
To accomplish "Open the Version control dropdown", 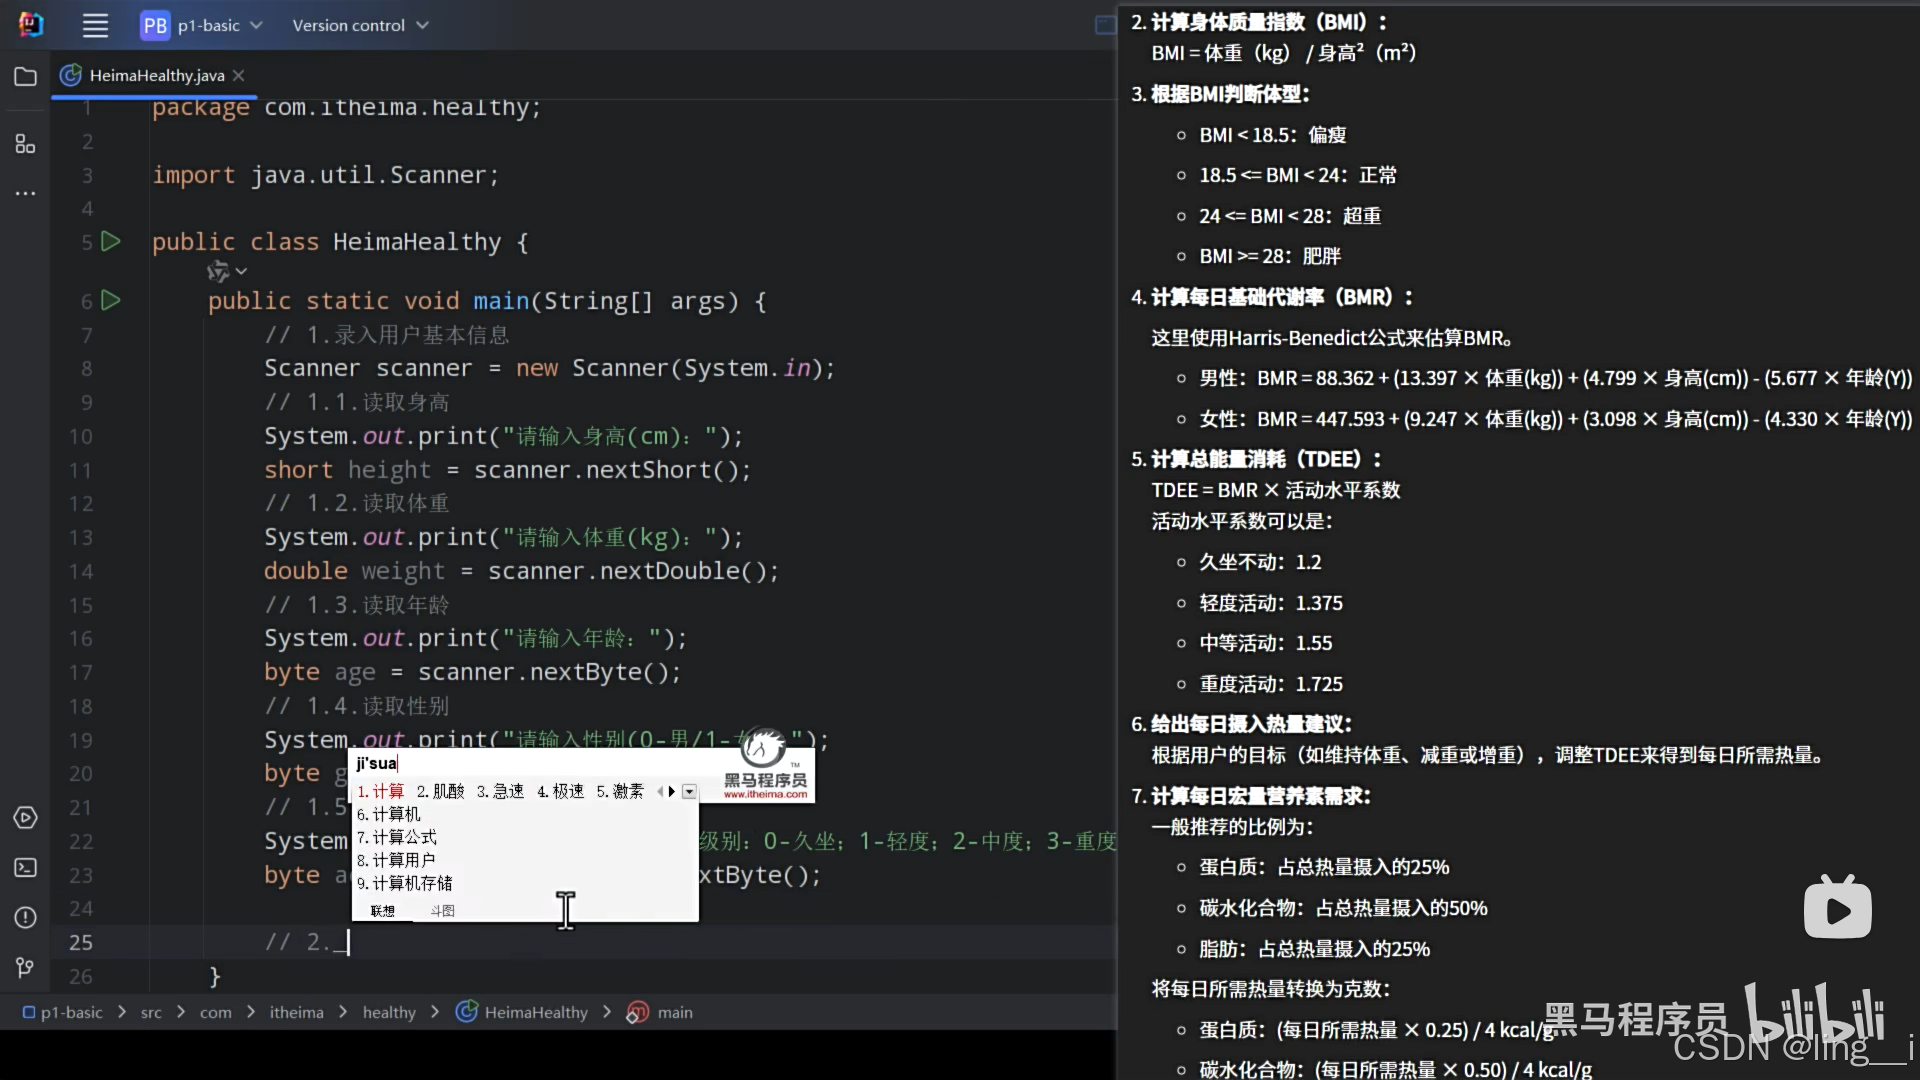I will coord(360,25).
